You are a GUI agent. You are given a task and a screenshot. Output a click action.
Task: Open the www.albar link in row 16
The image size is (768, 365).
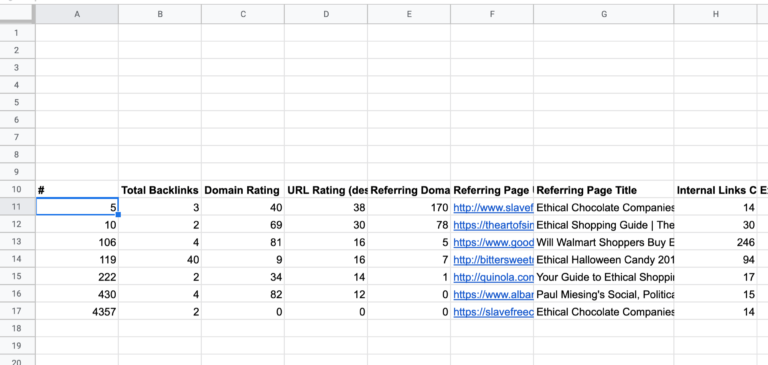493,295
